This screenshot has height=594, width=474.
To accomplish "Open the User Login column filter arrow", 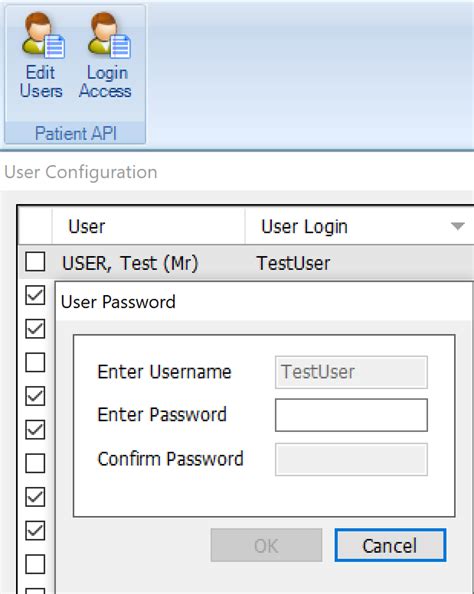I will [x=458, y=226].
